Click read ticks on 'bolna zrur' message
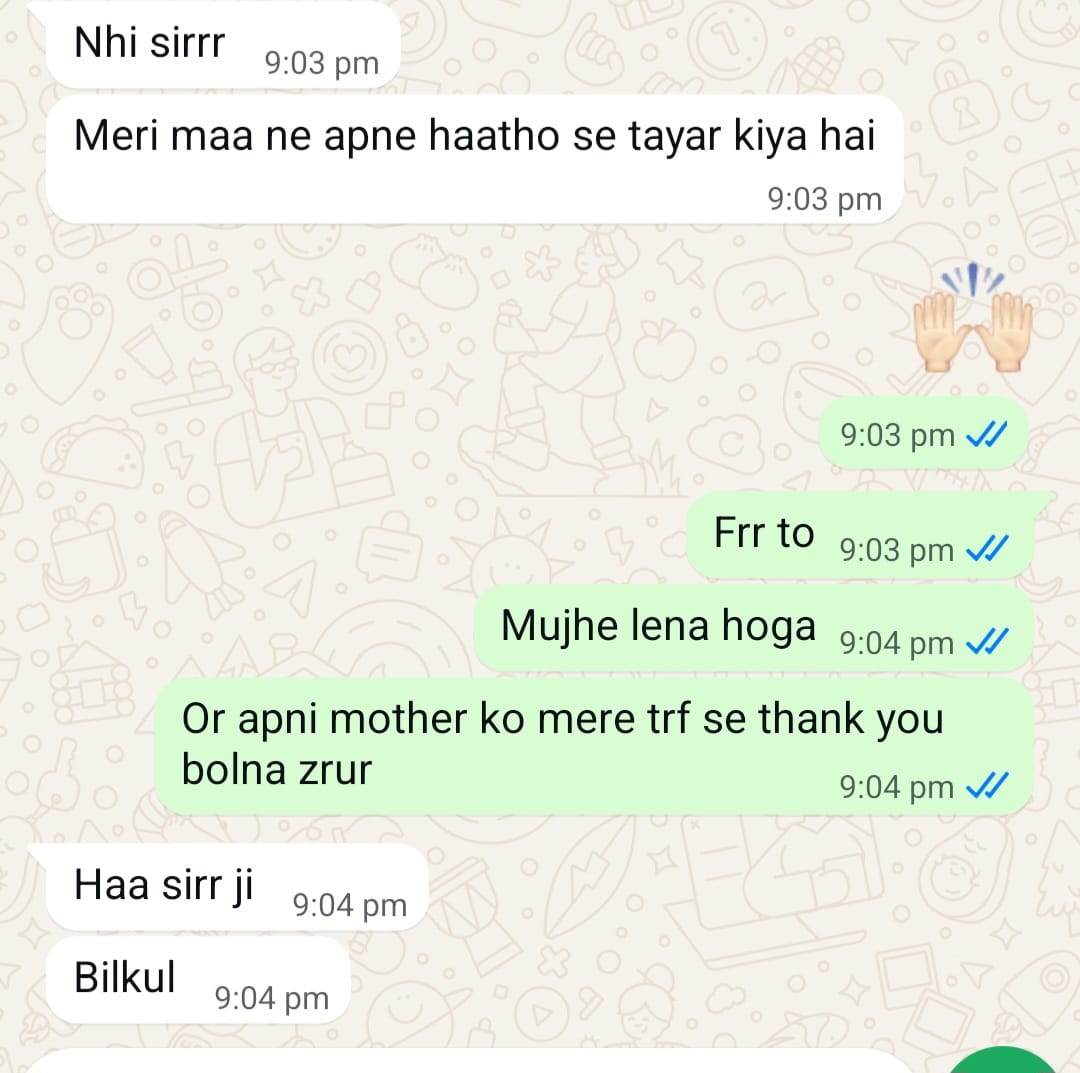 pyautogui.click(x=987, y=785)
